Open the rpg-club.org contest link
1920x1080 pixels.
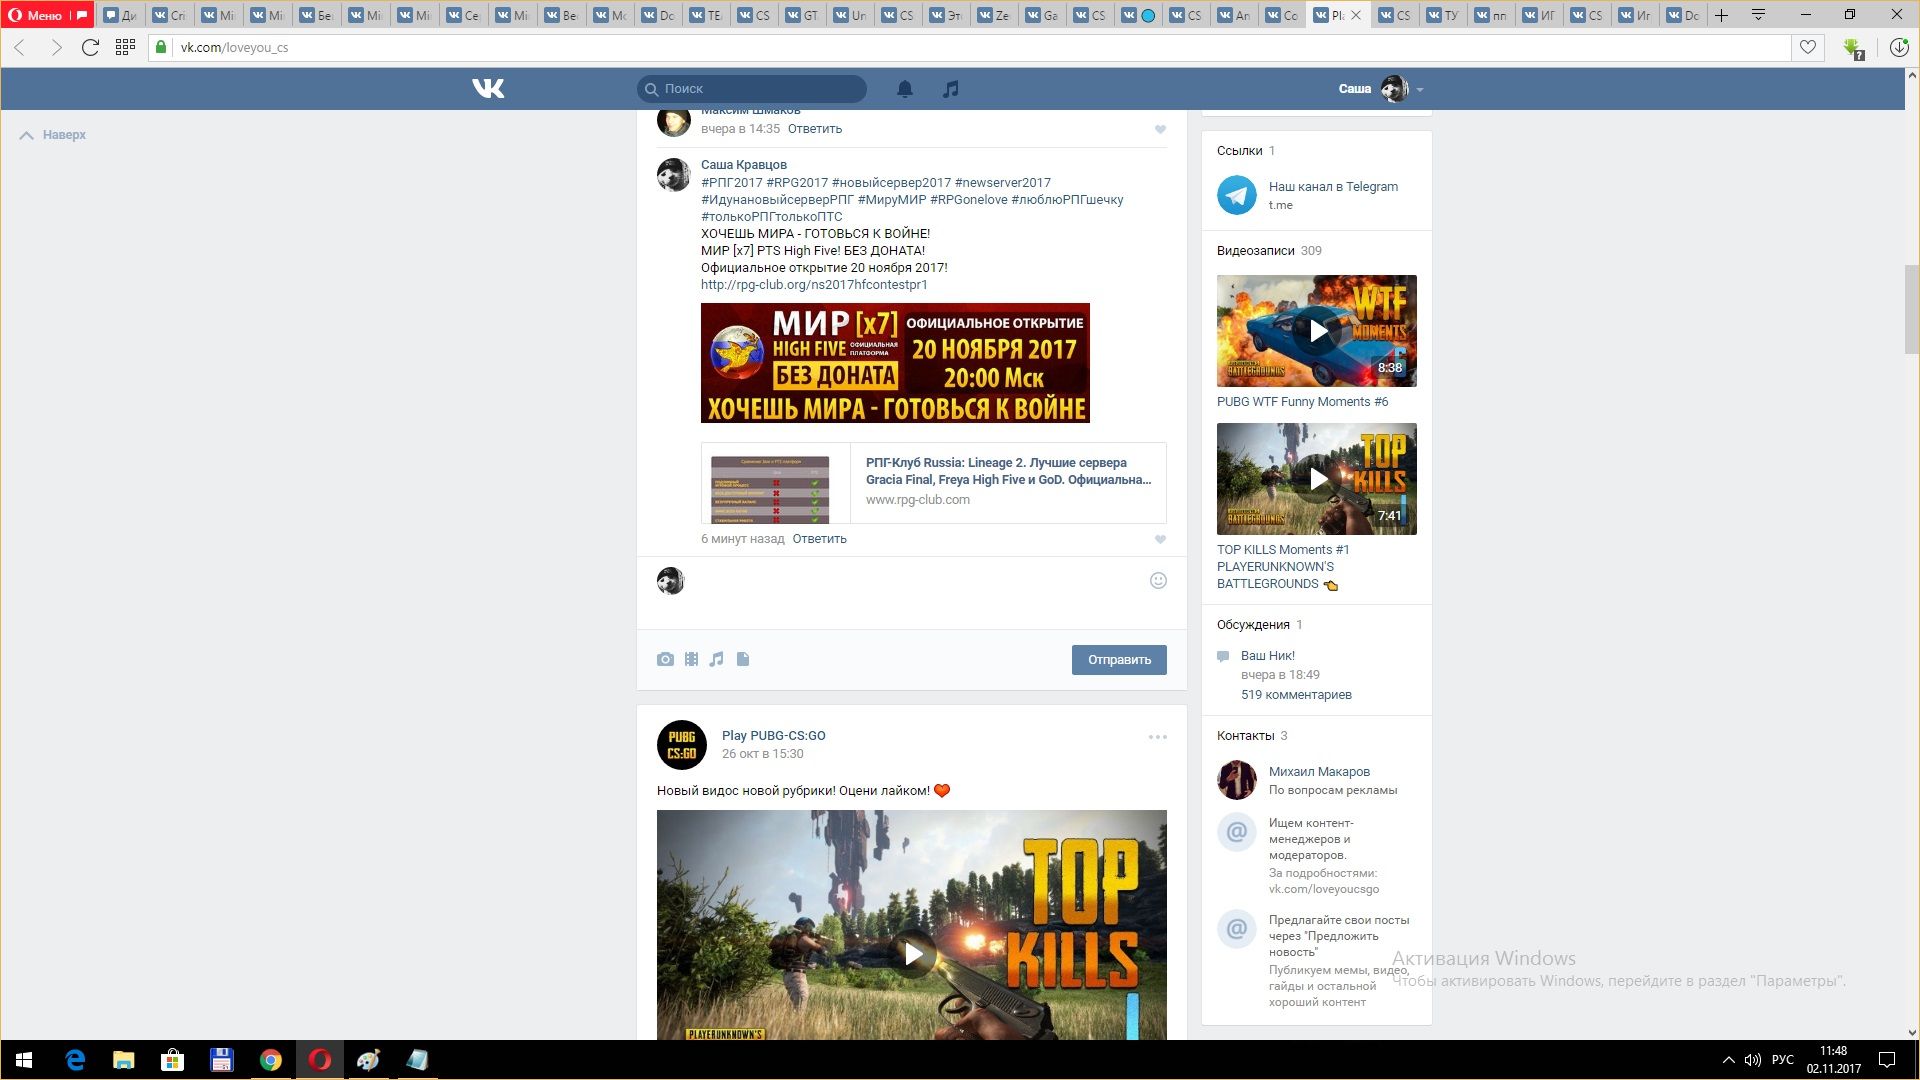coord(814,285)
